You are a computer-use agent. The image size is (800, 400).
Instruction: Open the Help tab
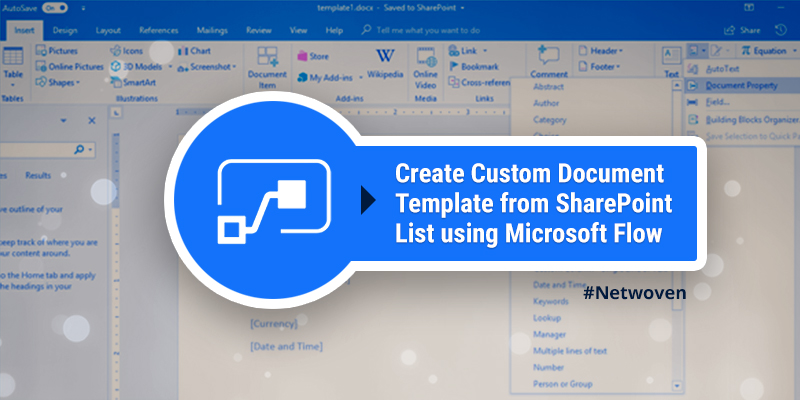coord(334,31)
